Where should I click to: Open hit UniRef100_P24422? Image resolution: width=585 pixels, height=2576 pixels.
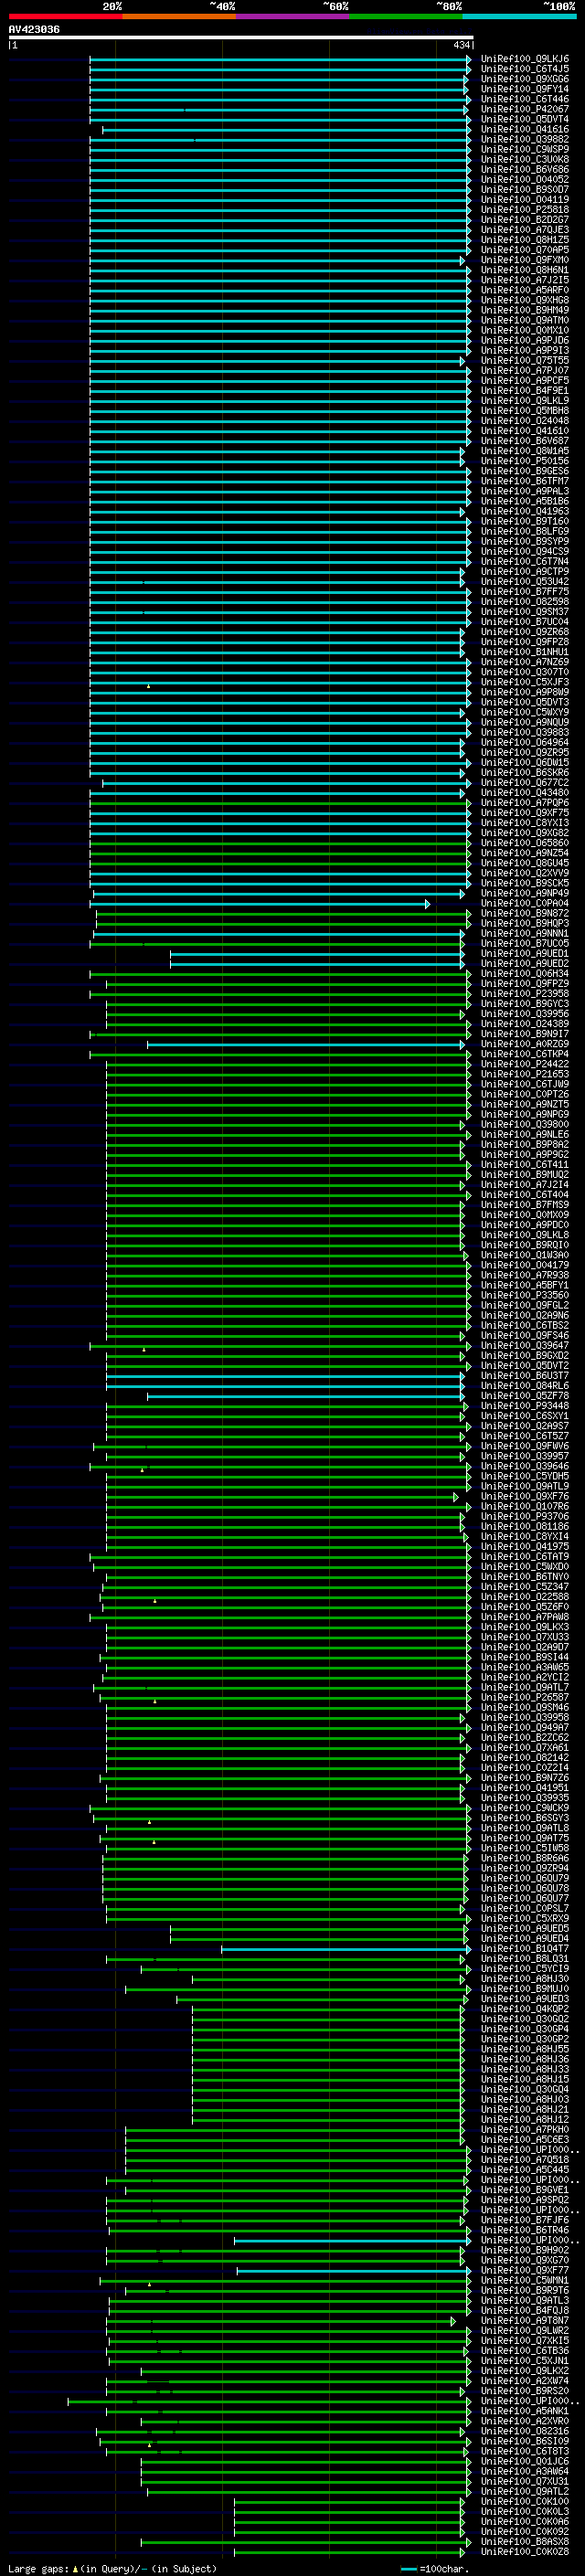tap(525, 1064)
